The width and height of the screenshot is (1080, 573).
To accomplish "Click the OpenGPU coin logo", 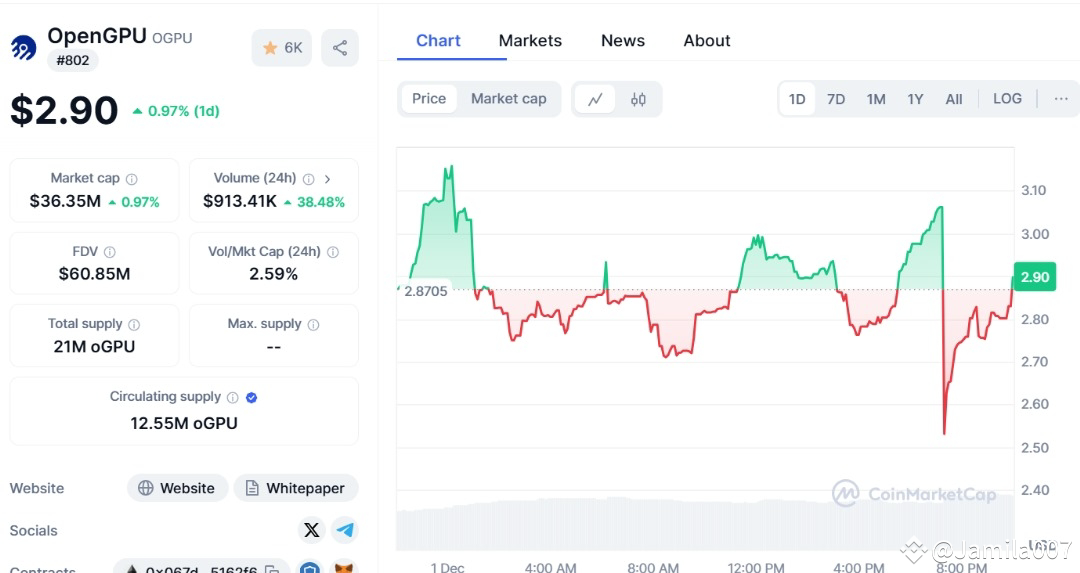I will point(23,48).
